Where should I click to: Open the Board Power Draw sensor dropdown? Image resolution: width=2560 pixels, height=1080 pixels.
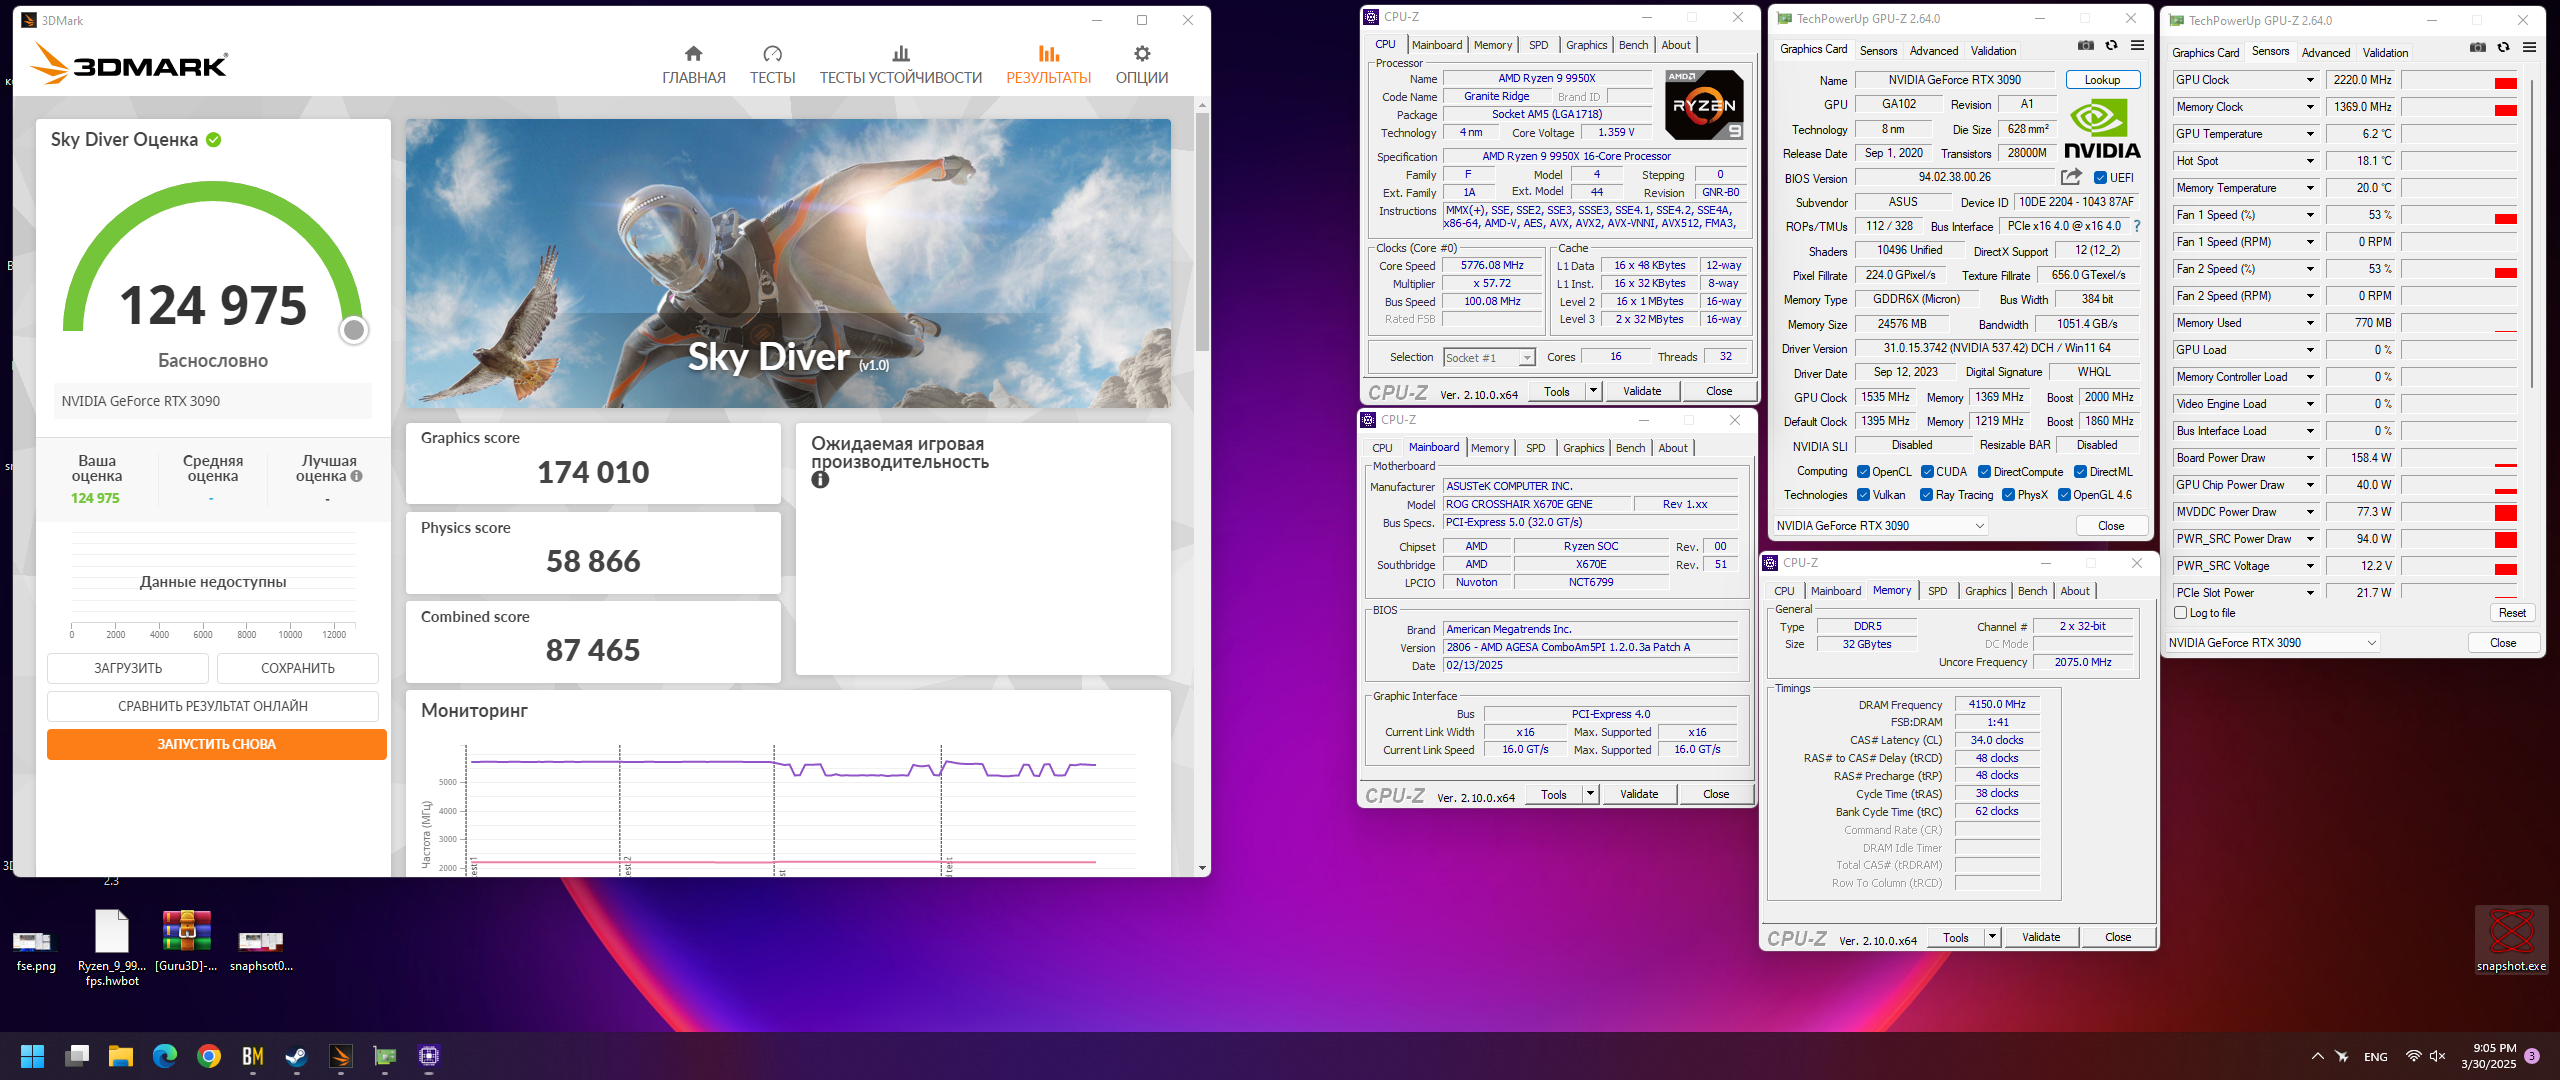pos(2310,458)
